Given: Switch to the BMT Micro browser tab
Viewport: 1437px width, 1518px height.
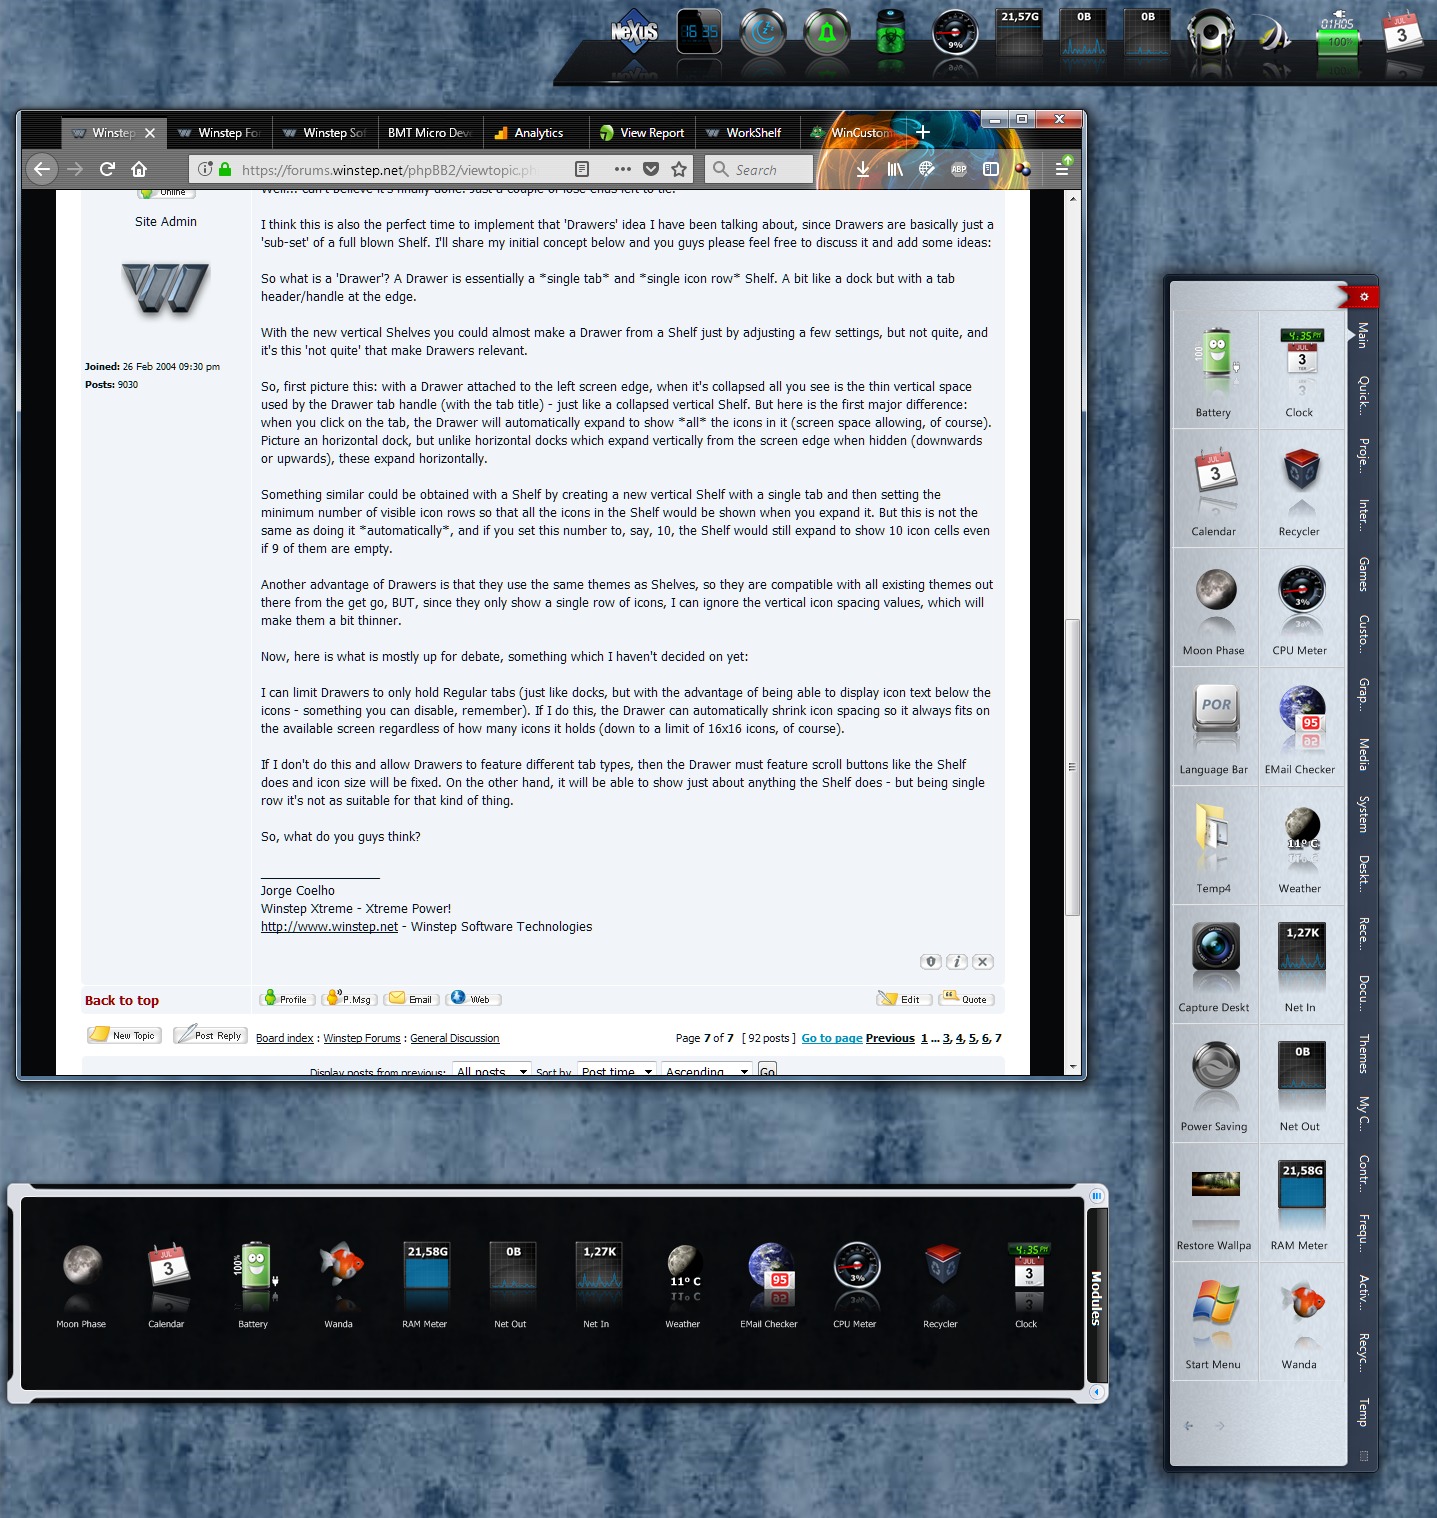Looking at the screenshot, I should (430, 133).
